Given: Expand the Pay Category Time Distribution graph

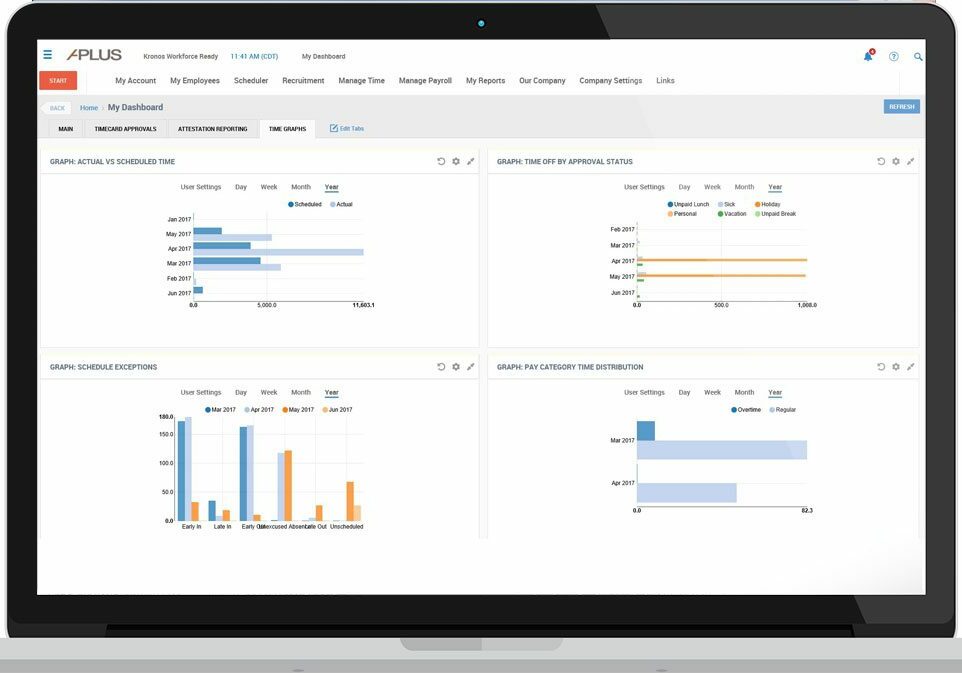Looking at the screenshot, I should [x=910, y=367].
